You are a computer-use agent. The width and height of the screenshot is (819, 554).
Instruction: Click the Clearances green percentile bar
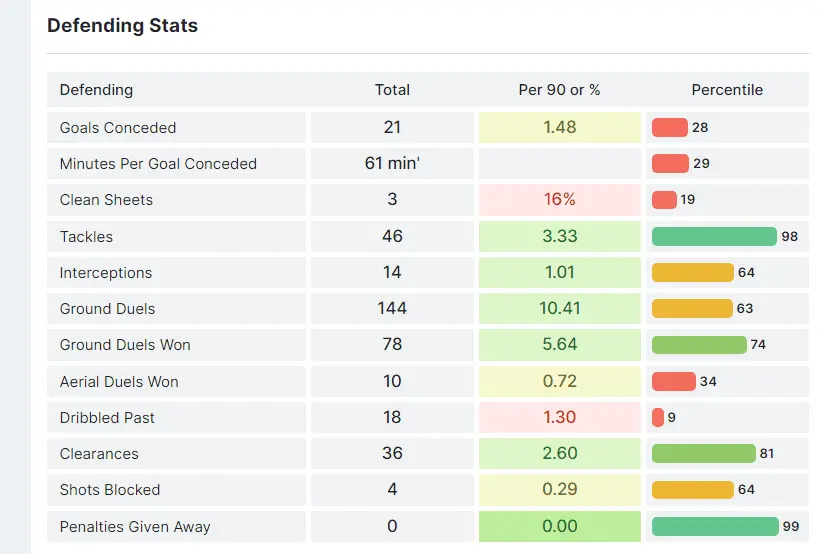(703, 453)
